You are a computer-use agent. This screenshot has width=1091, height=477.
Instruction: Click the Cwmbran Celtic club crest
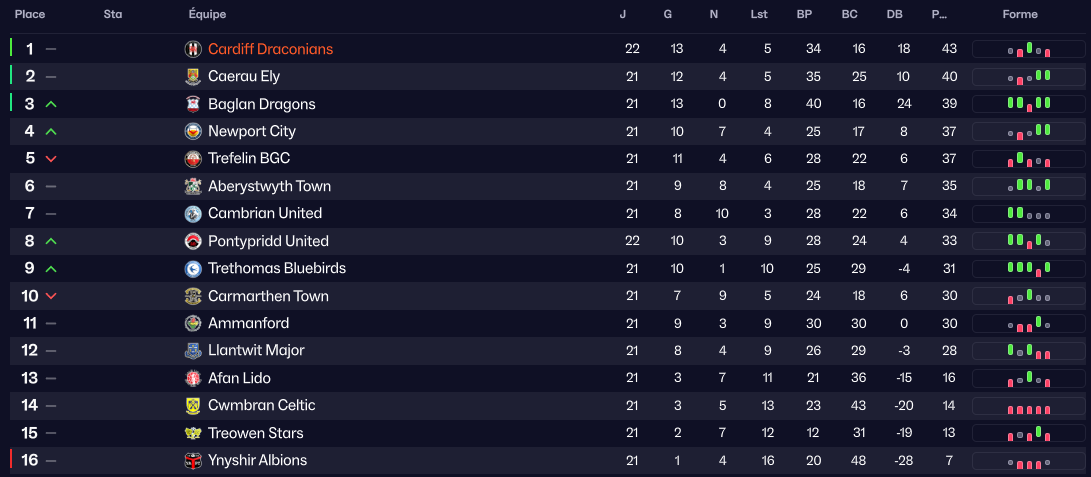pos(193,405)
